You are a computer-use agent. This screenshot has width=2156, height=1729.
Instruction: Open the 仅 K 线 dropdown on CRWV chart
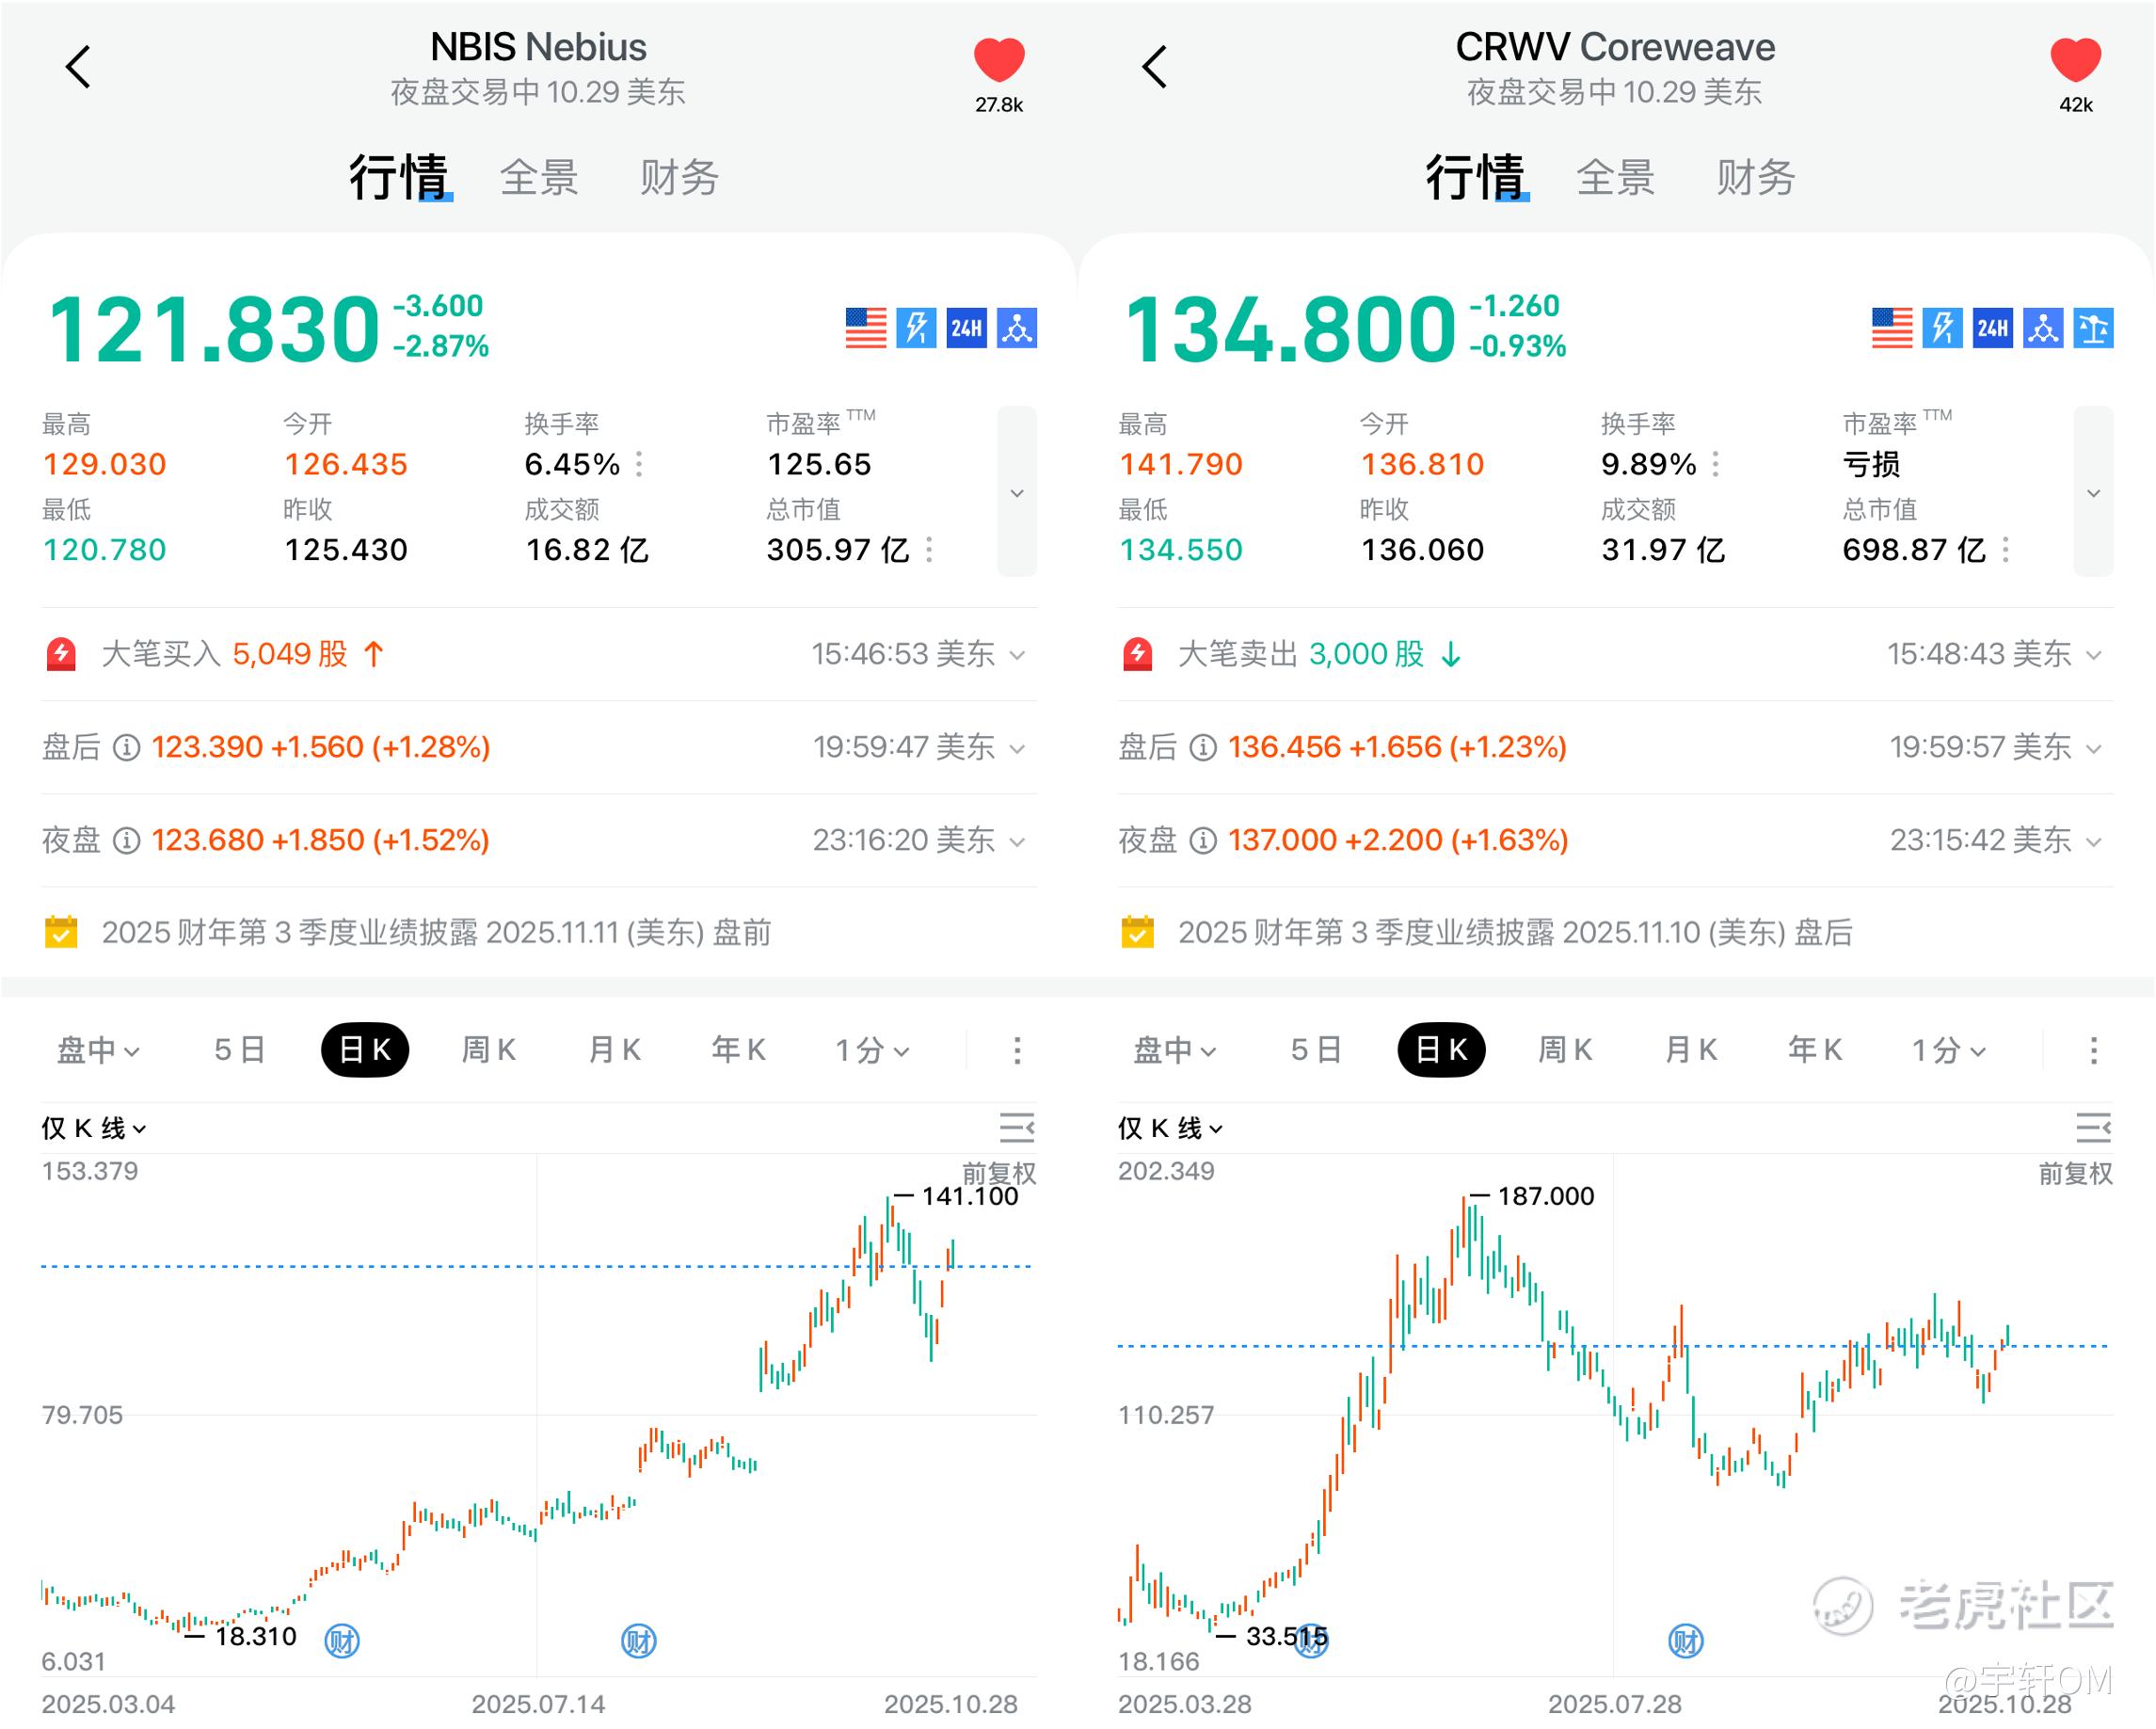pyautogui.click(x=1170, y=1128)
